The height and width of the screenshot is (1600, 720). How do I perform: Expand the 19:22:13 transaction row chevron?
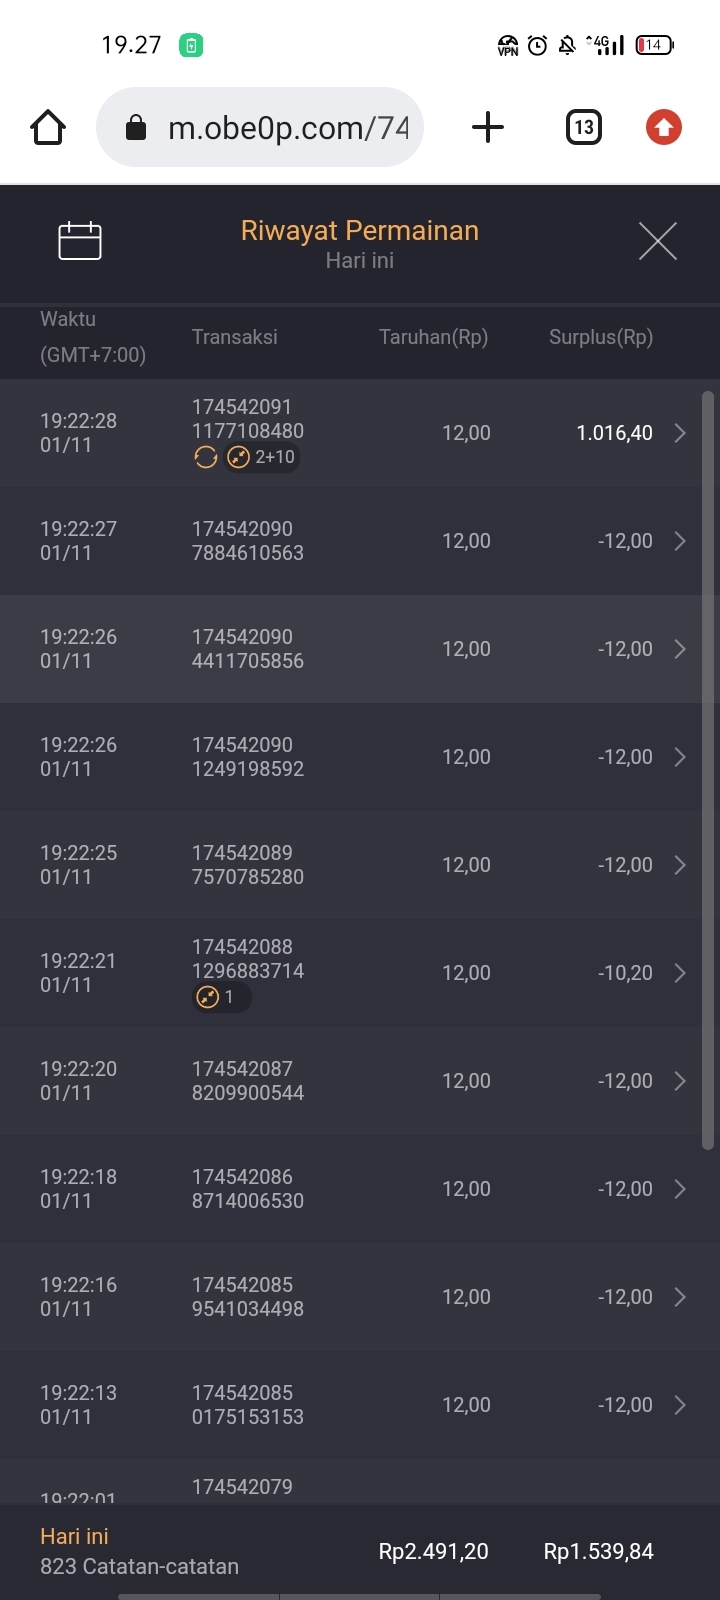(680, 1405)
